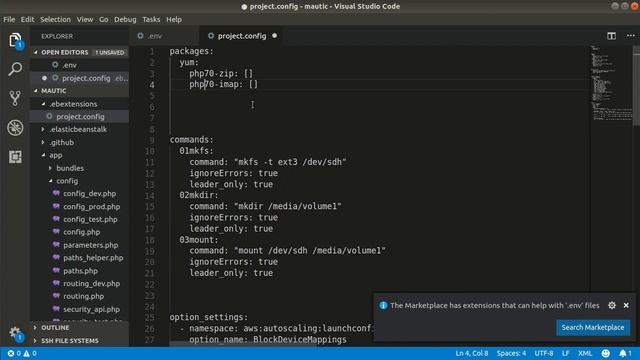Open the Debug menu
This screenshot has height=360, width=640.
pyautogui.click(x=125, y=19)
